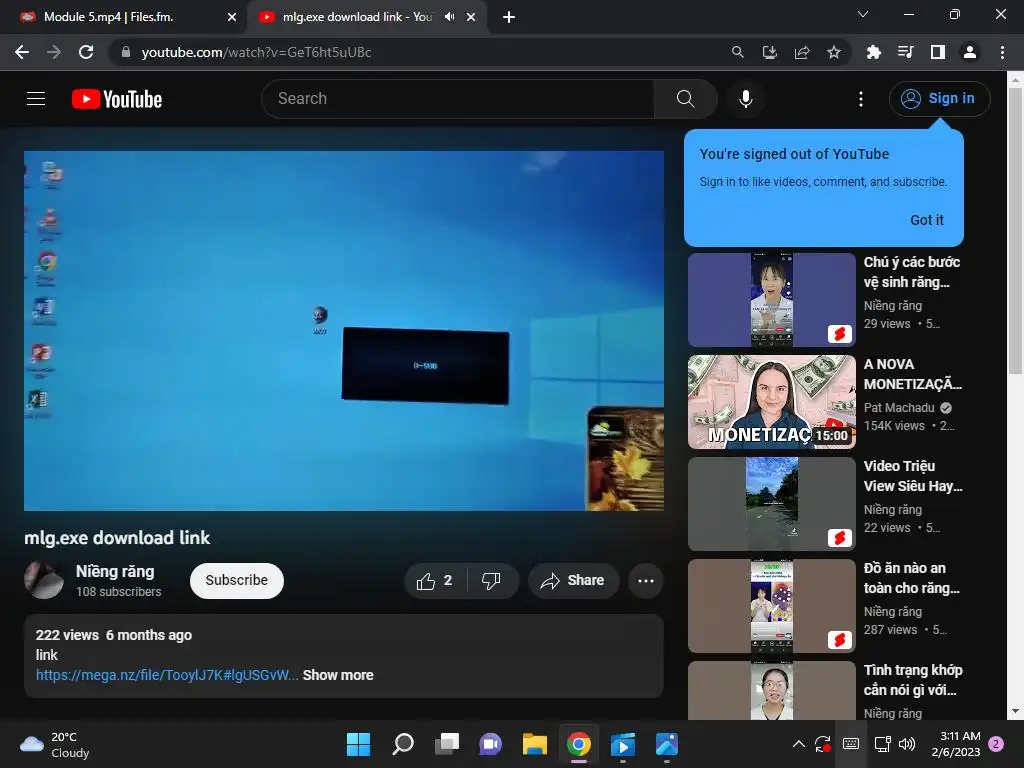Open 'Tình trạng khớp cắn' video title
The image size is (1024, 768).
[913, 680]
